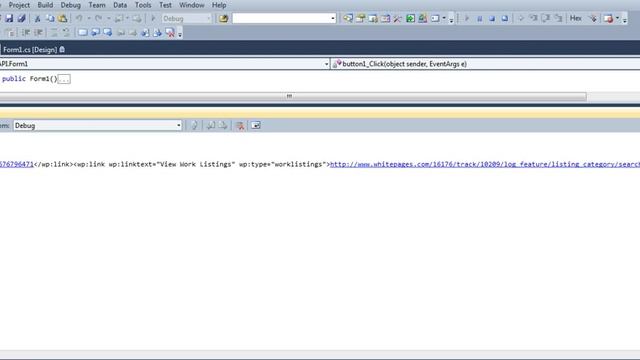Open the link ending in 676796471
Viewport: 640px width, 360px height.
17,164
